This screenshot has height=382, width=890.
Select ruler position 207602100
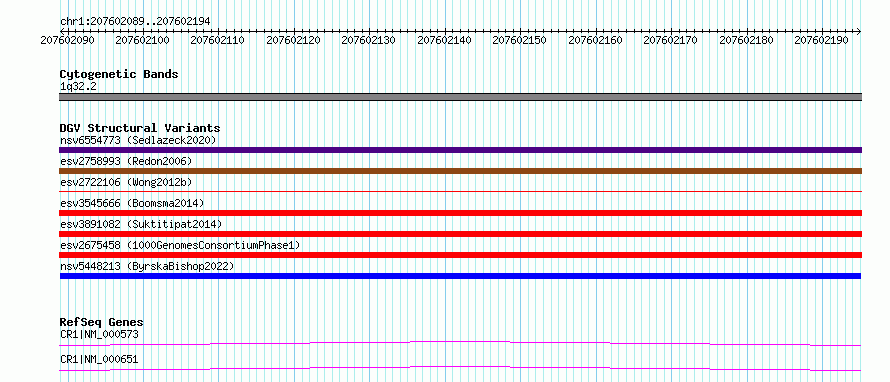click(x=142, y=40)
